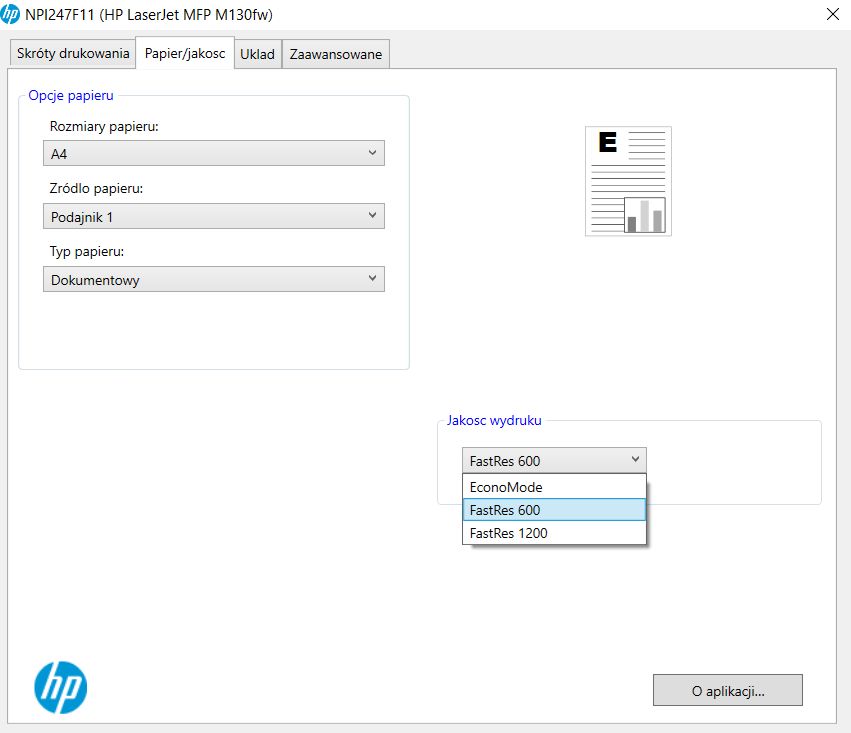Go to the Zaawansowane tab
851x733 pixels.
click(336, 54)
